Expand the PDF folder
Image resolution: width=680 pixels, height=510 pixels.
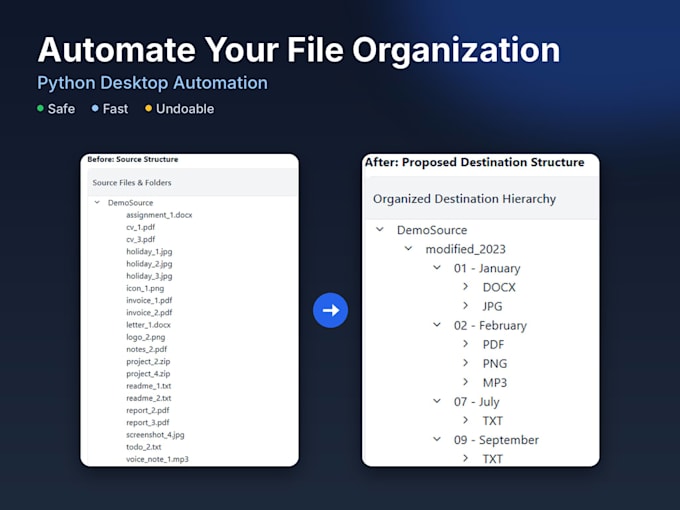[465, 344]
